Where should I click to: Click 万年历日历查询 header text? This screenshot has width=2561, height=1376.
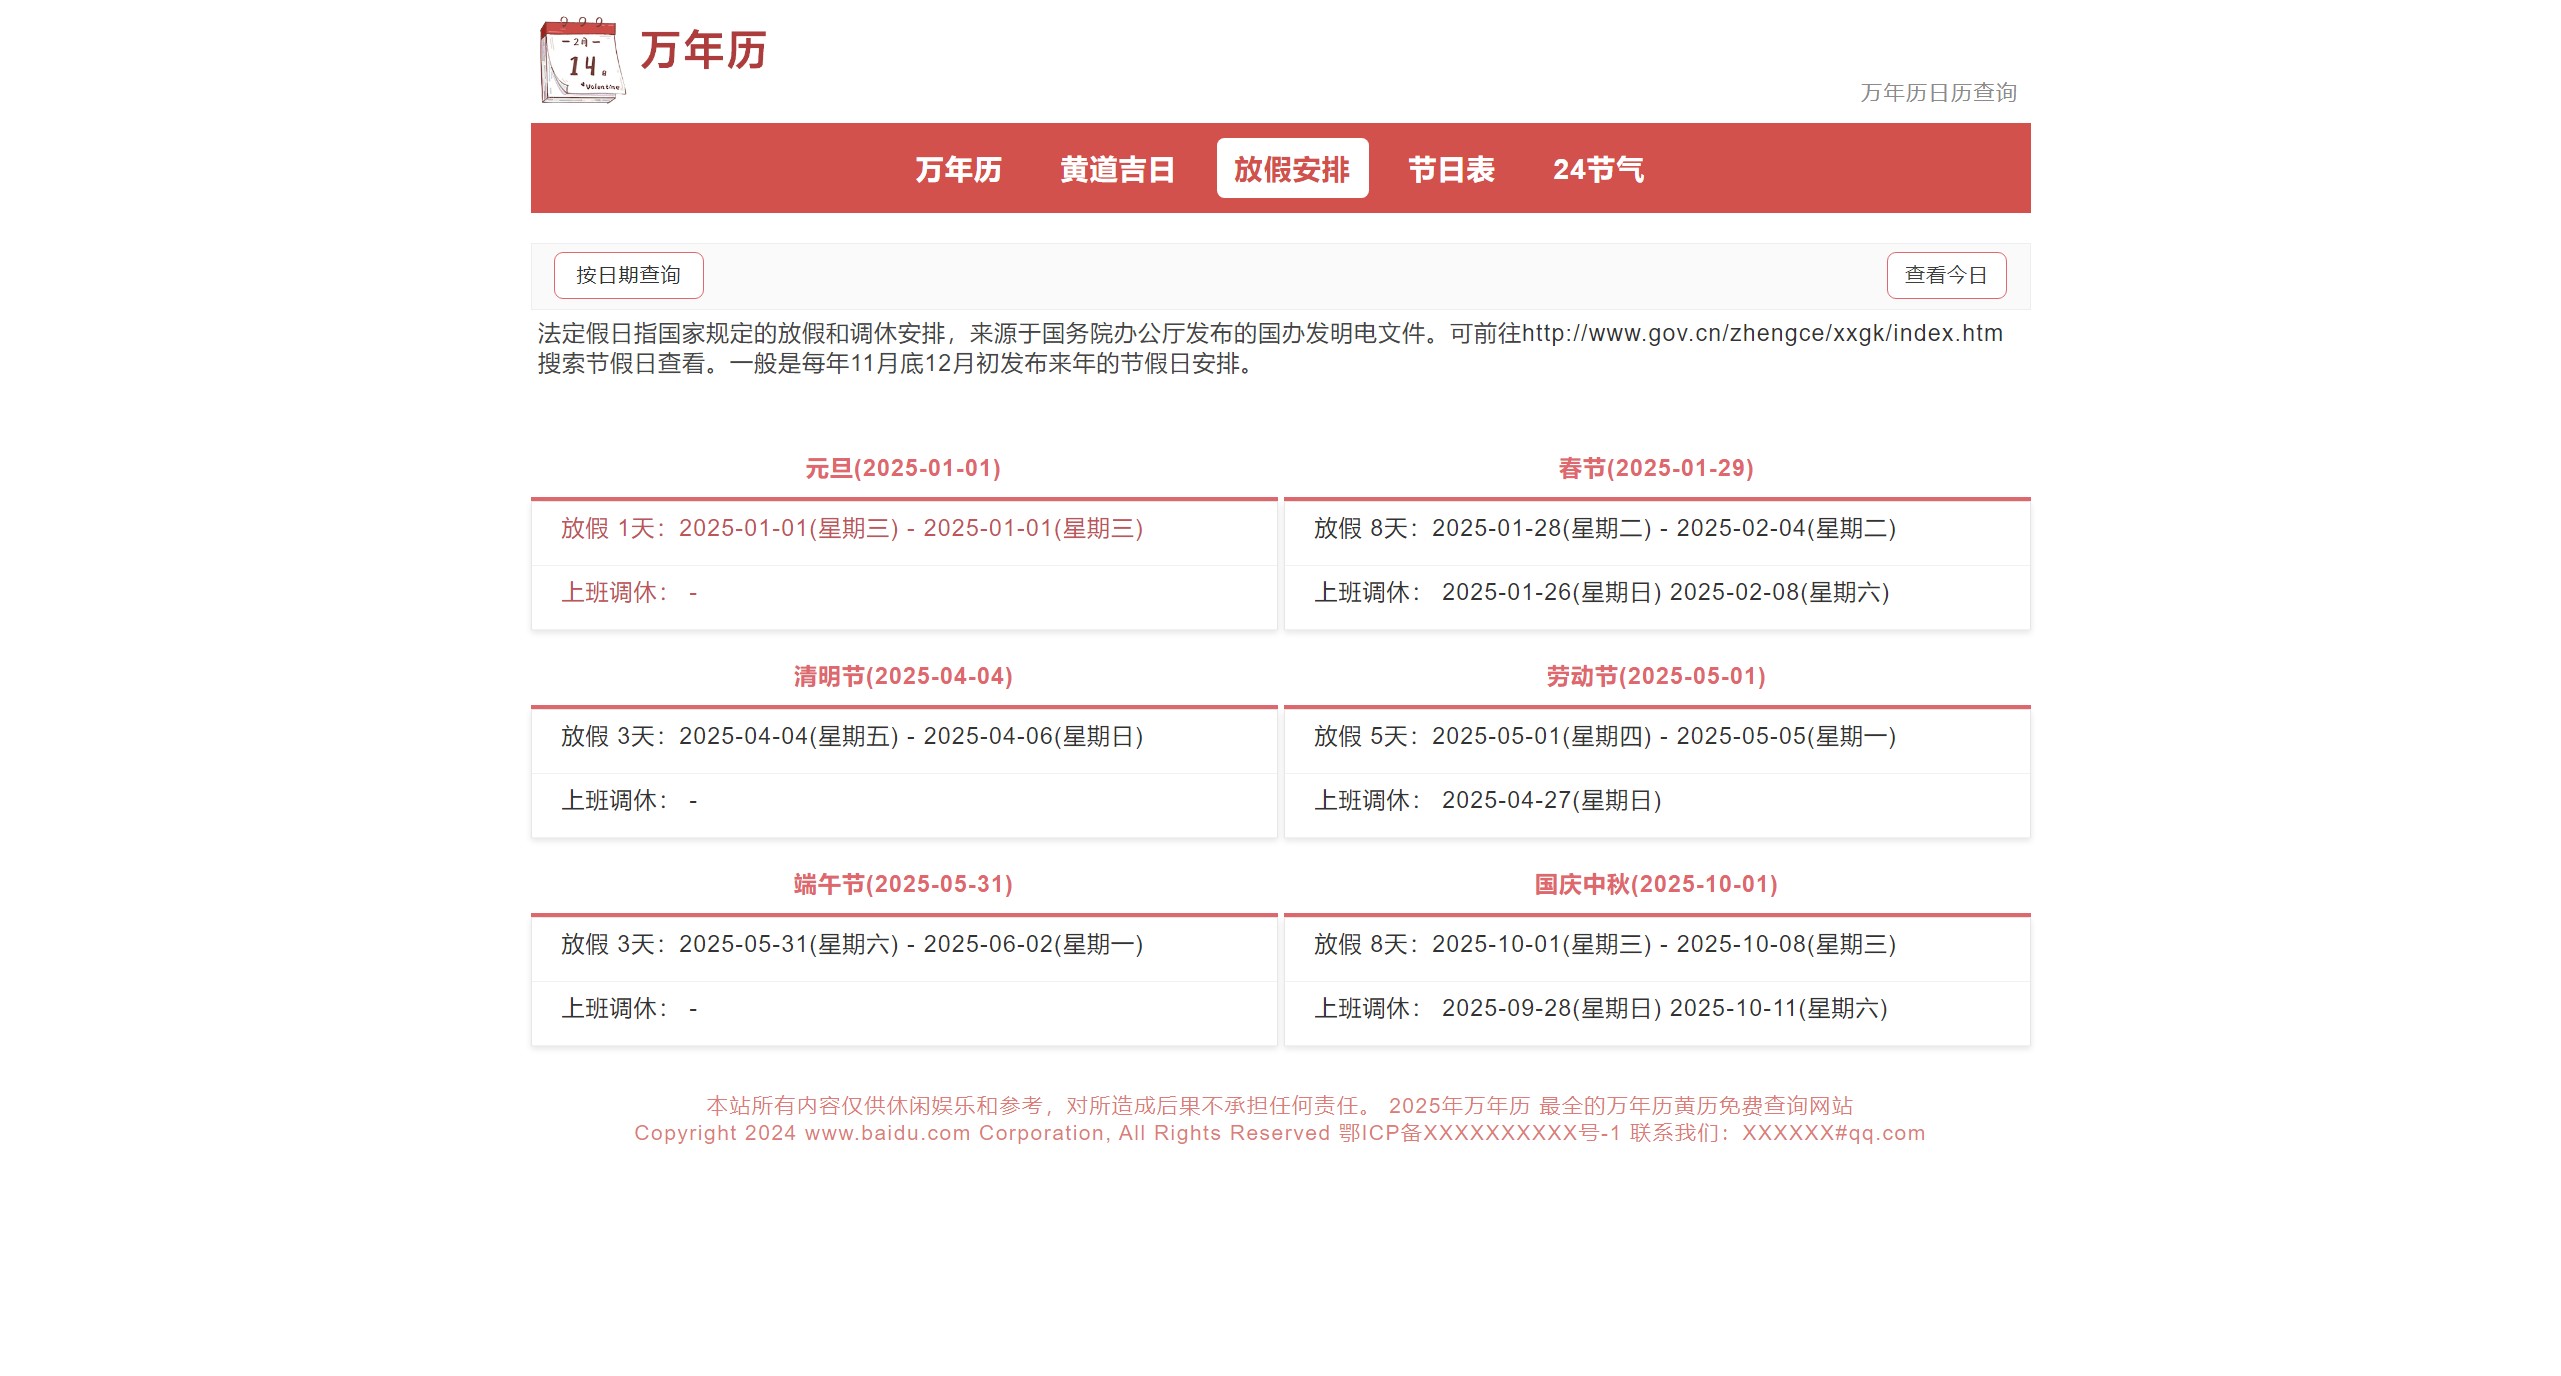point(1937,93)
